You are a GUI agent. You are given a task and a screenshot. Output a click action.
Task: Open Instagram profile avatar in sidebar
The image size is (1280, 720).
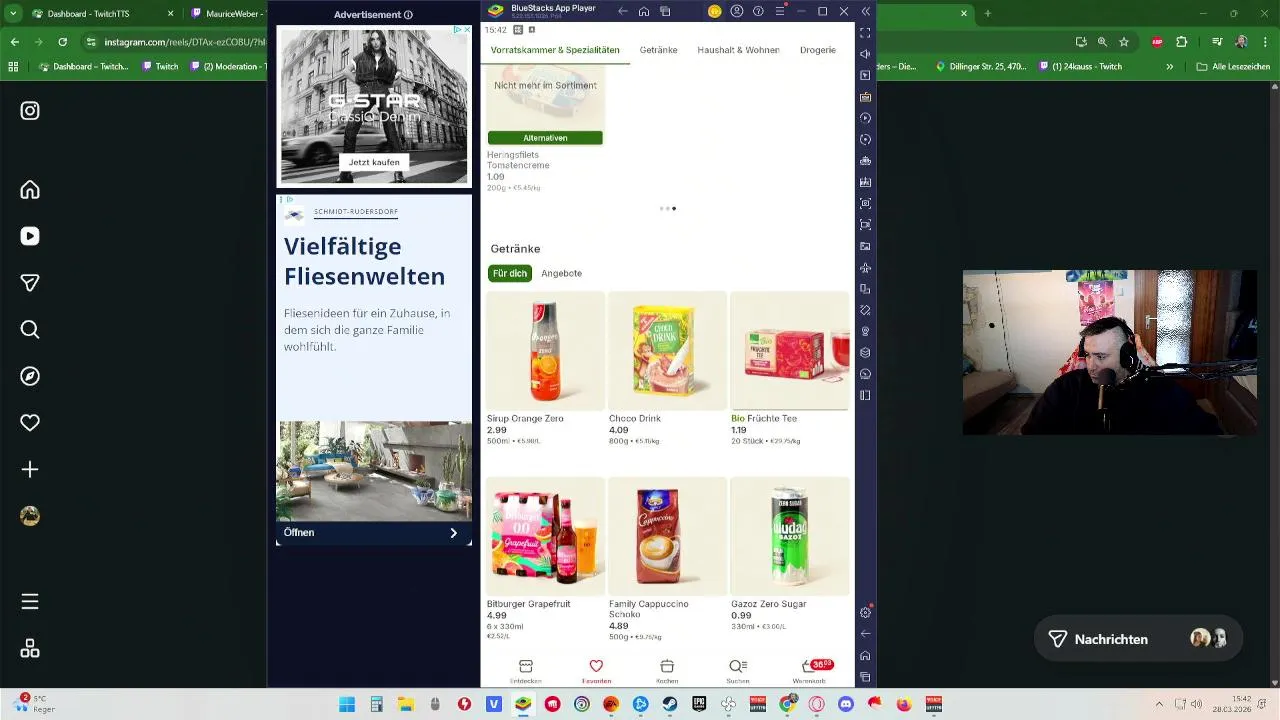(30, 516)
